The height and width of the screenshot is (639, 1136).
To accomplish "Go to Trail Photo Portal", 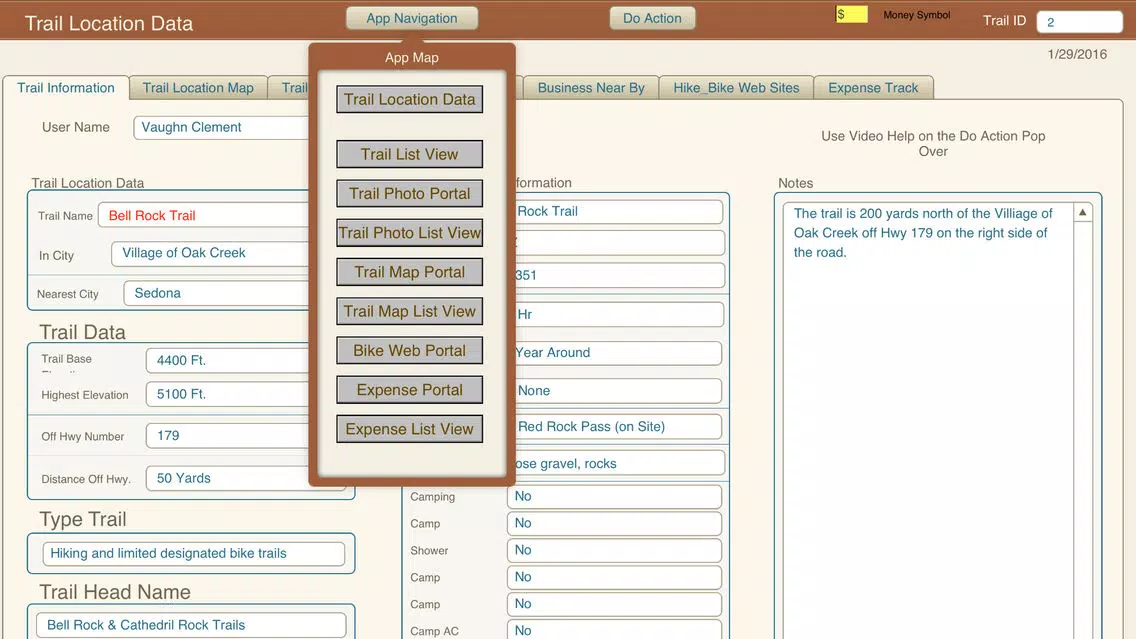I will pyautogui.click(x=409, y=193).
